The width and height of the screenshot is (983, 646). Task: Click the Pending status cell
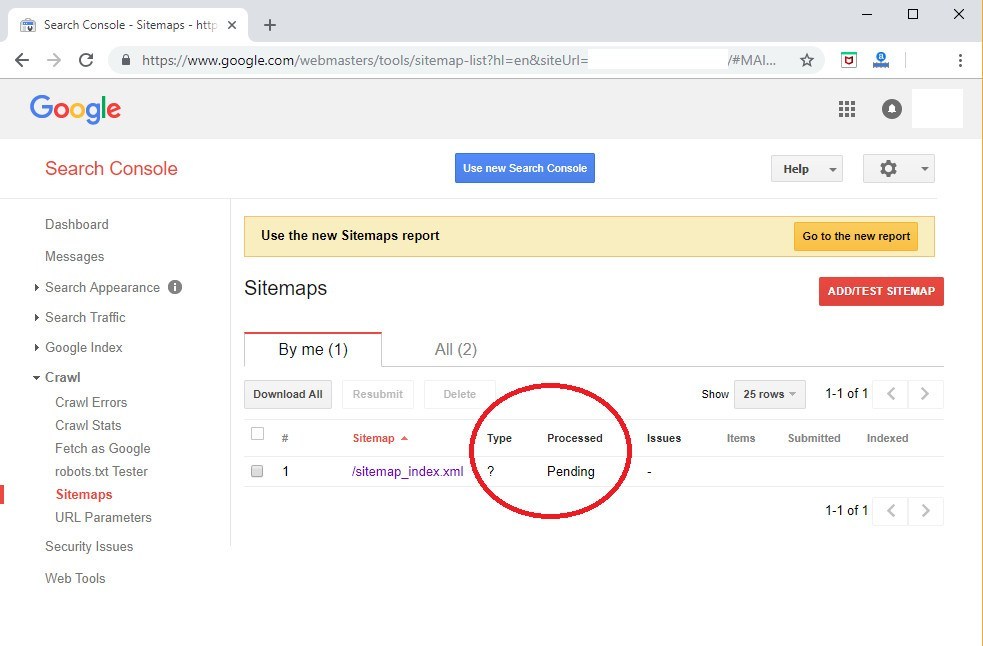click(570, 472)
